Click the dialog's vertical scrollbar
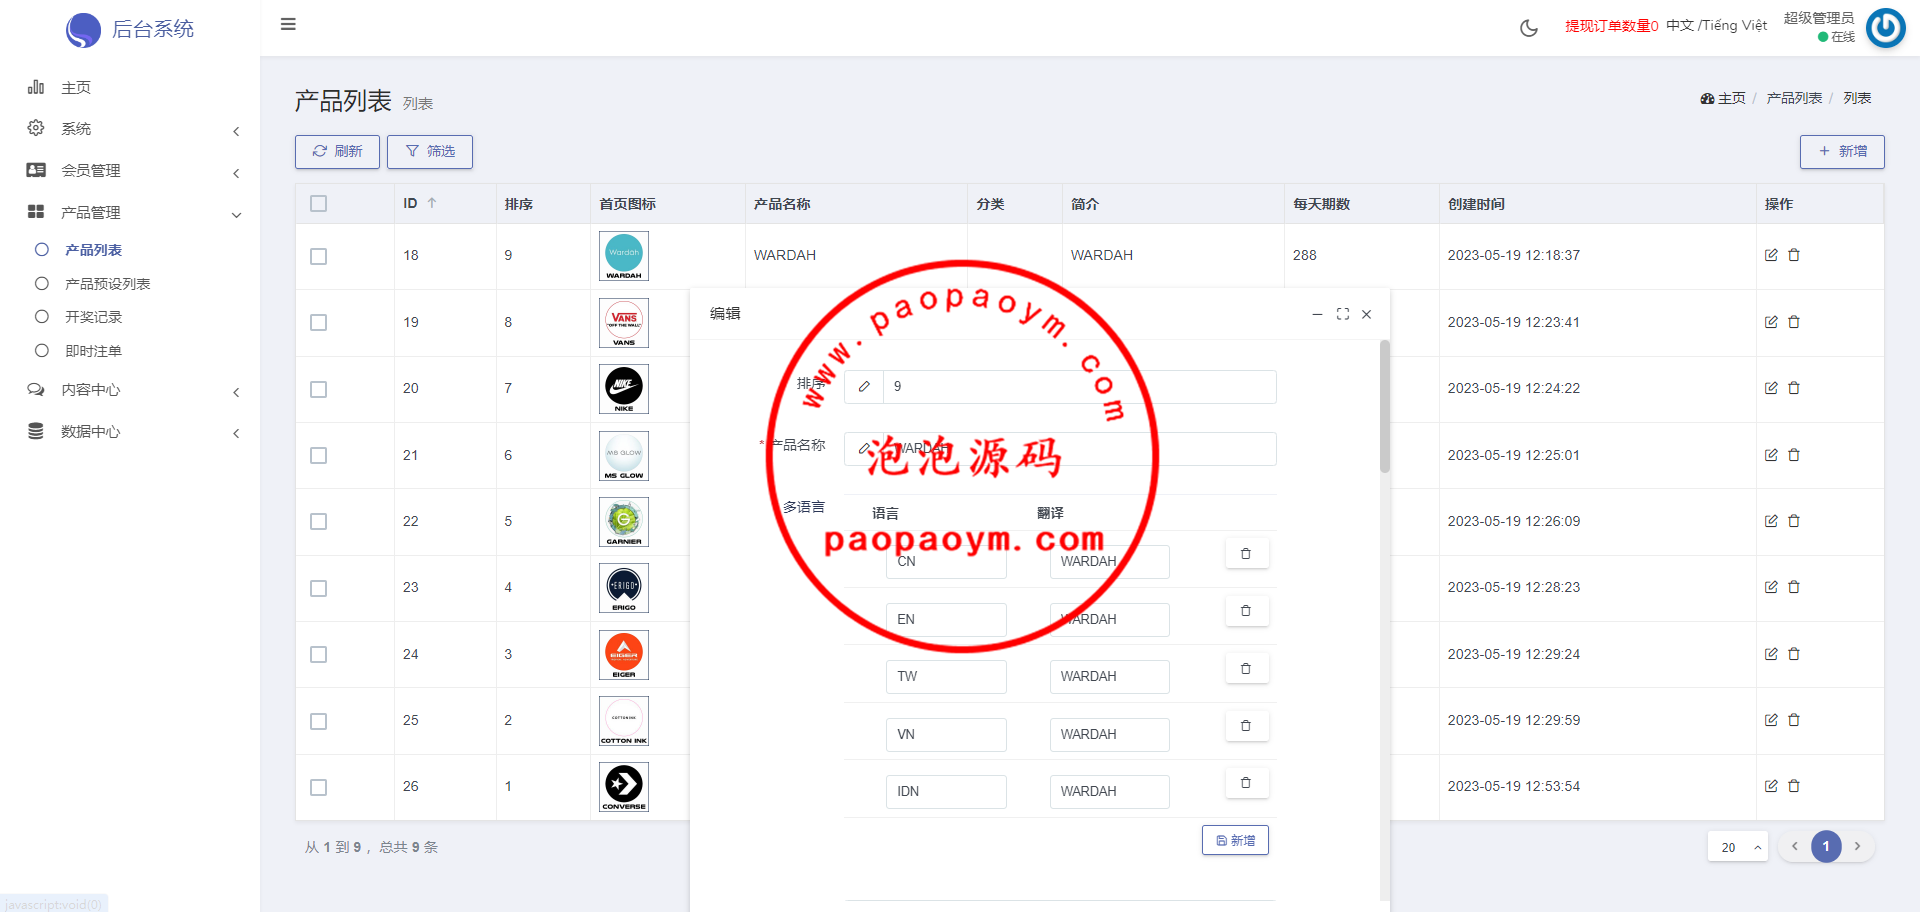1920x912 pixels. pos(1385,410)
